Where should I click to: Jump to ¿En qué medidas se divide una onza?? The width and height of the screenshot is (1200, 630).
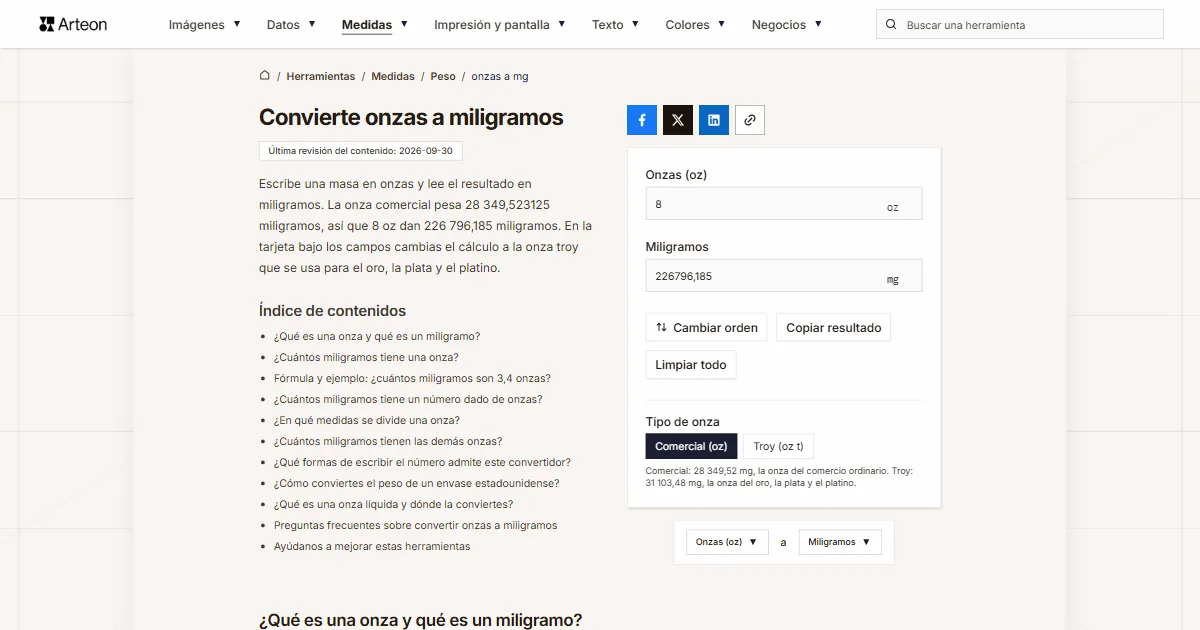(x=367, y=420)
